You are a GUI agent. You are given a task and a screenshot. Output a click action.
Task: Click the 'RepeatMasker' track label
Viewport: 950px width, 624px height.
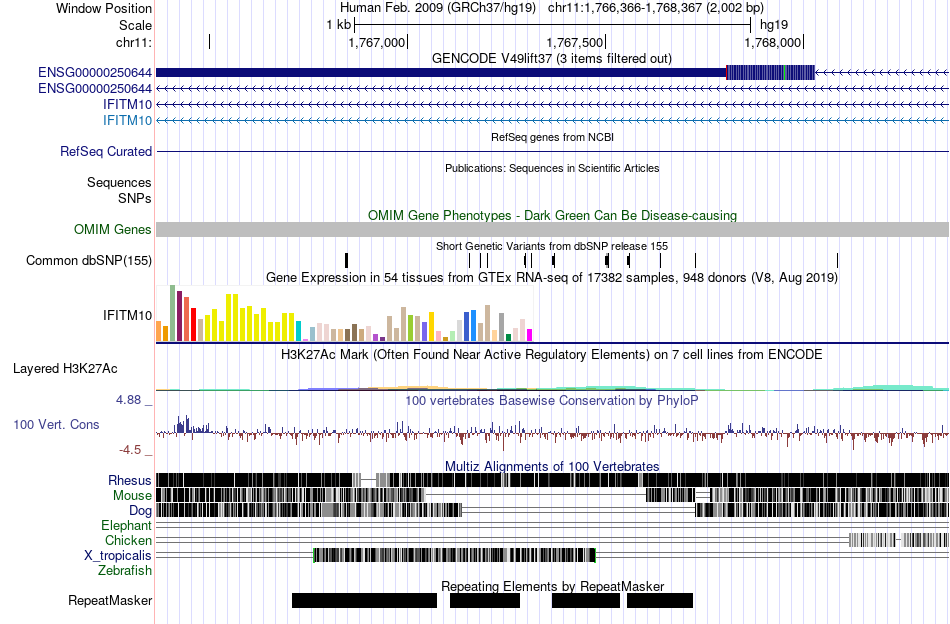tap(110, 601)
